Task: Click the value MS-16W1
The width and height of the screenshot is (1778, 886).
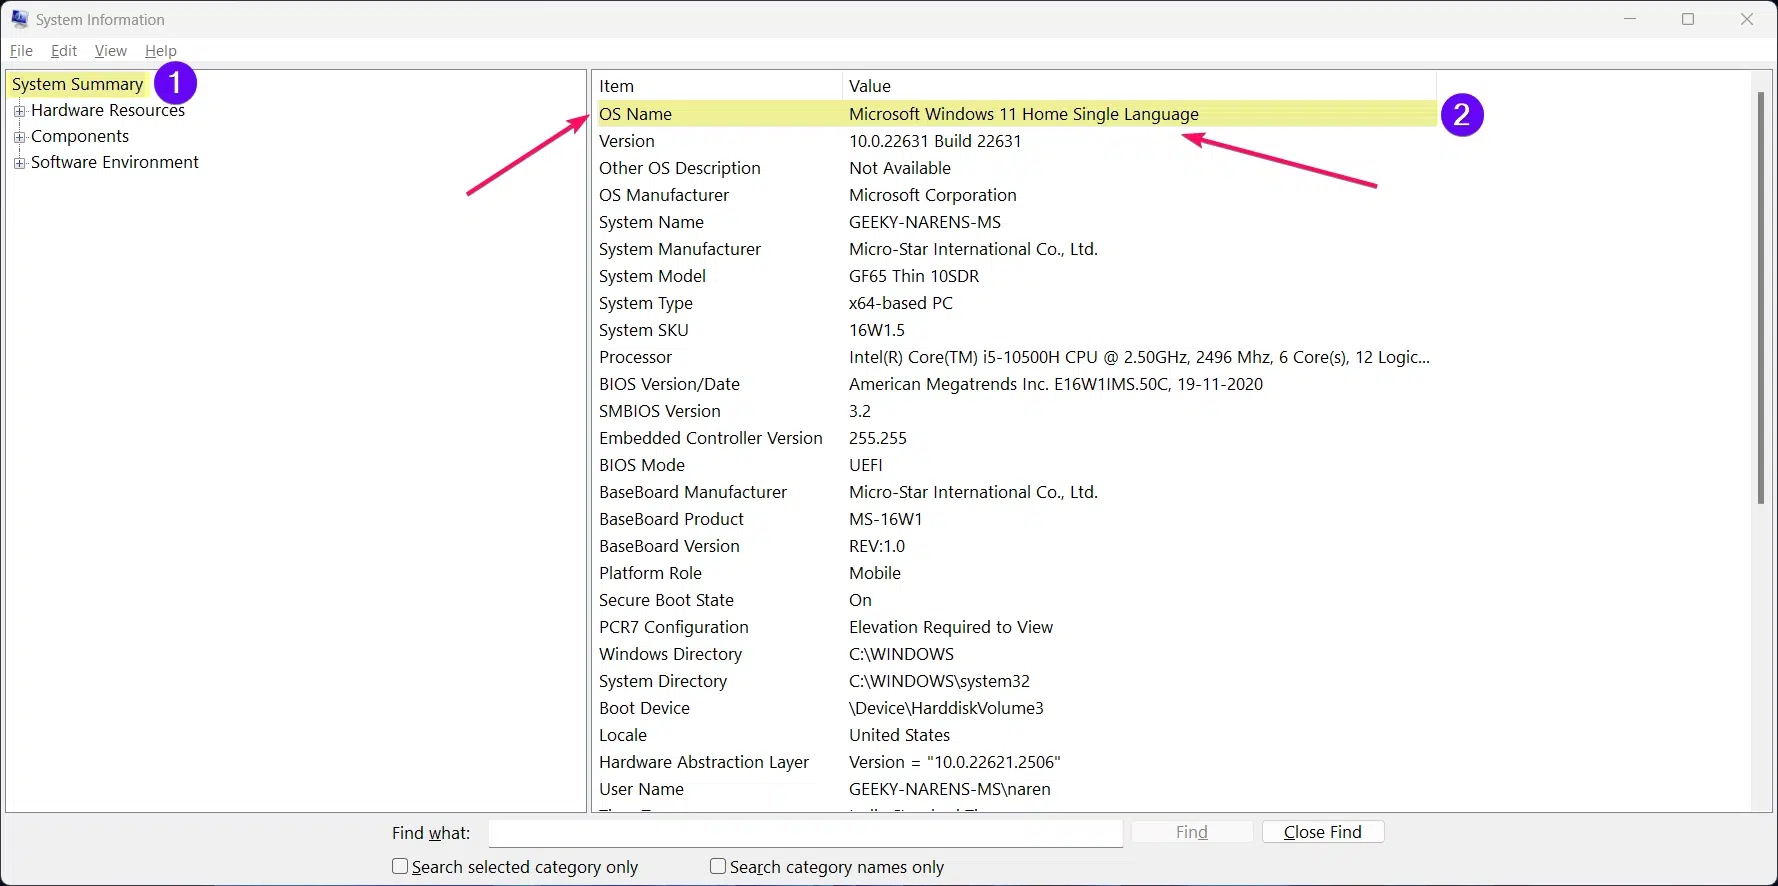Action: (x=886, y=519)
